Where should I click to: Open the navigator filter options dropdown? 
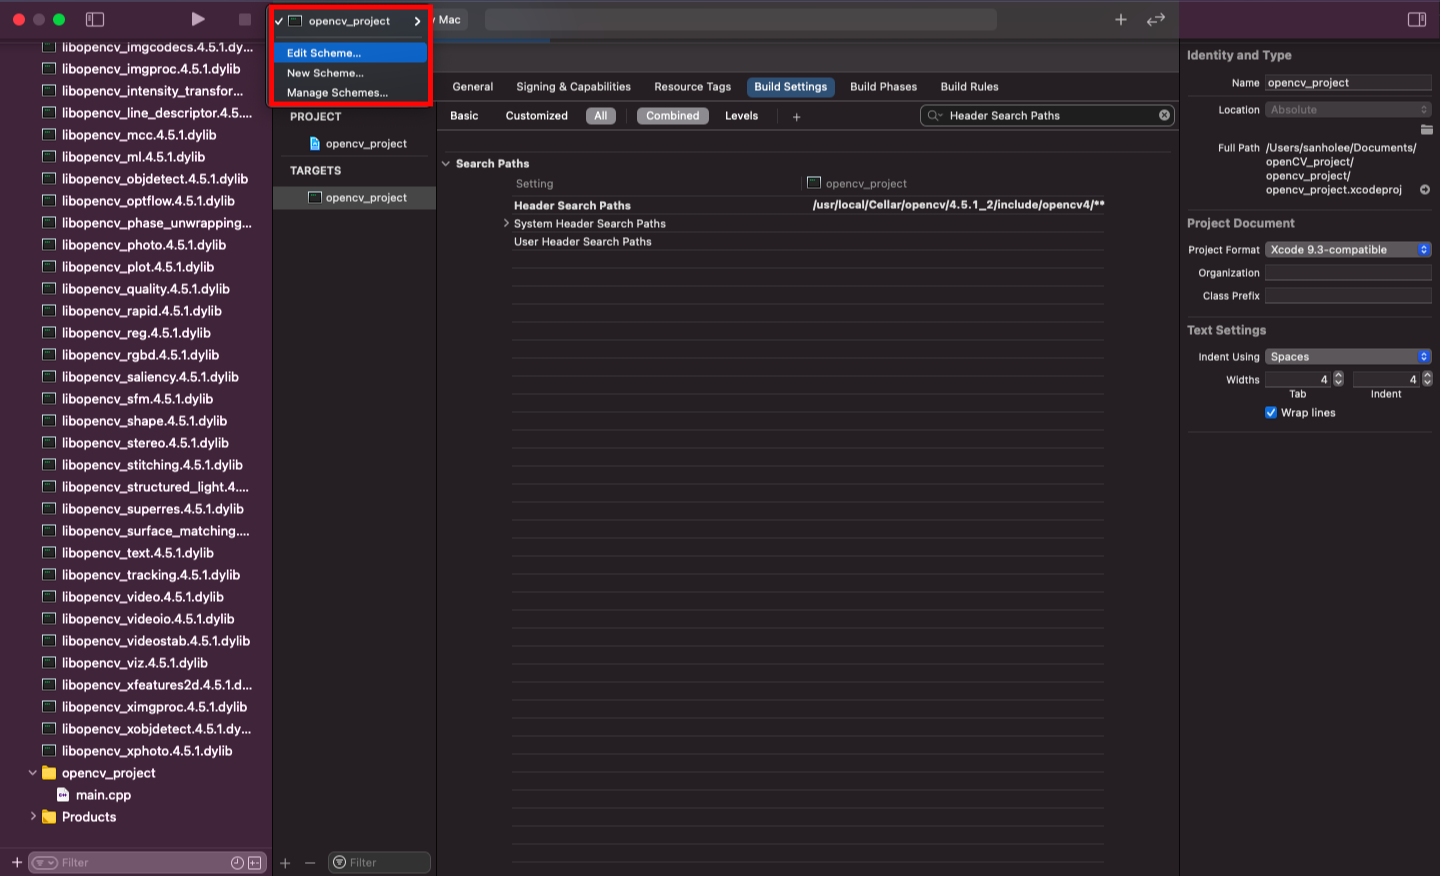[45, 863]
